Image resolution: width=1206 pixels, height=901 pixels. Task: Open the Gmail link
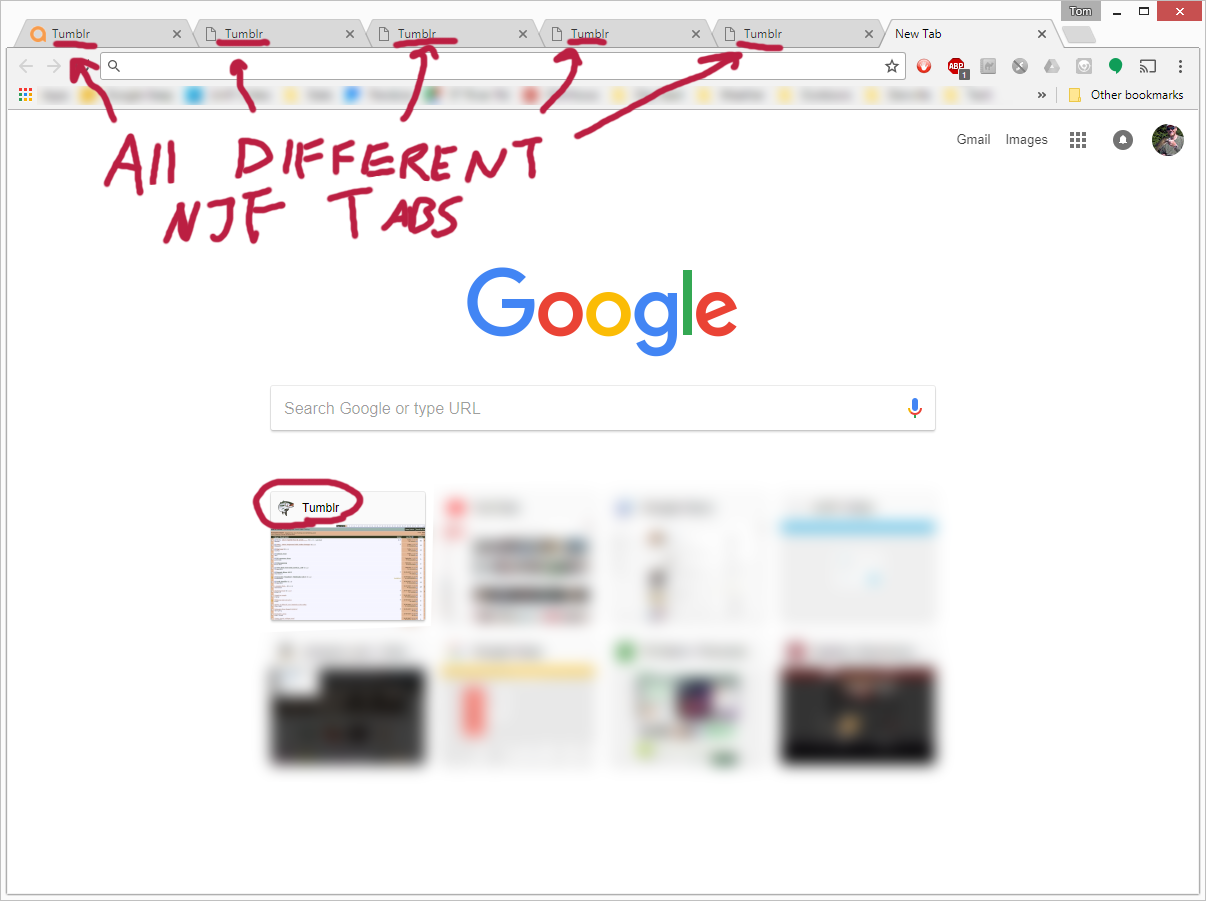click(x=973, y=140)
